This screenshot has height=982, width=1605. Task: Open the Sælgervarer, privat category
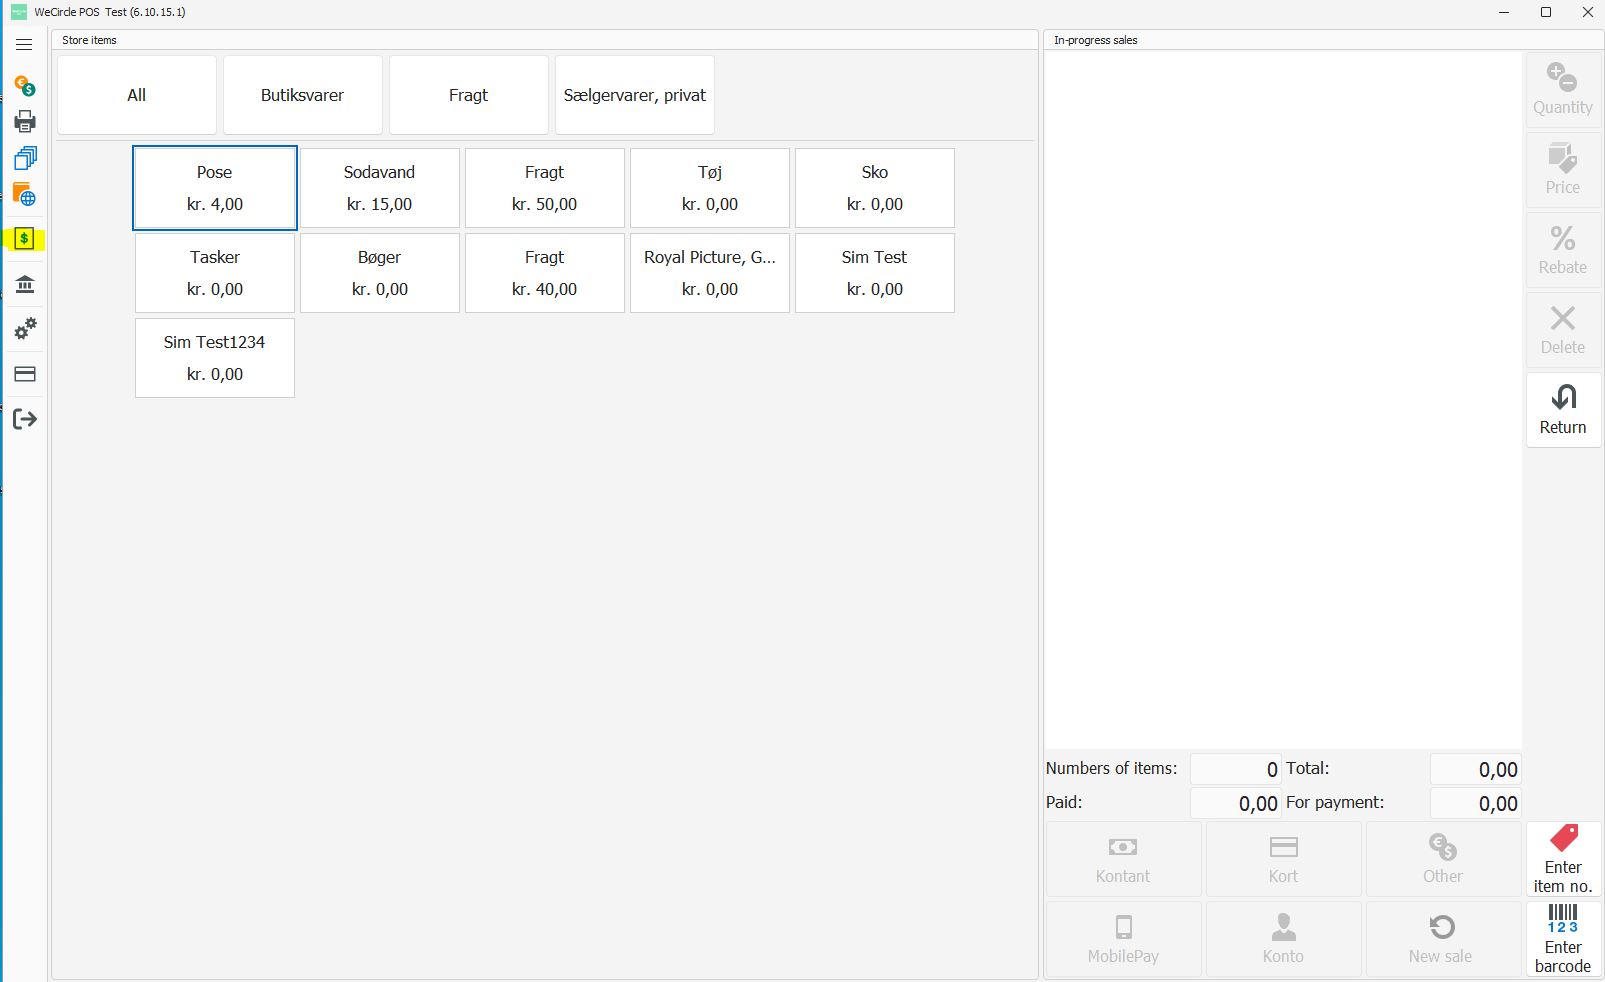(635, 95)
